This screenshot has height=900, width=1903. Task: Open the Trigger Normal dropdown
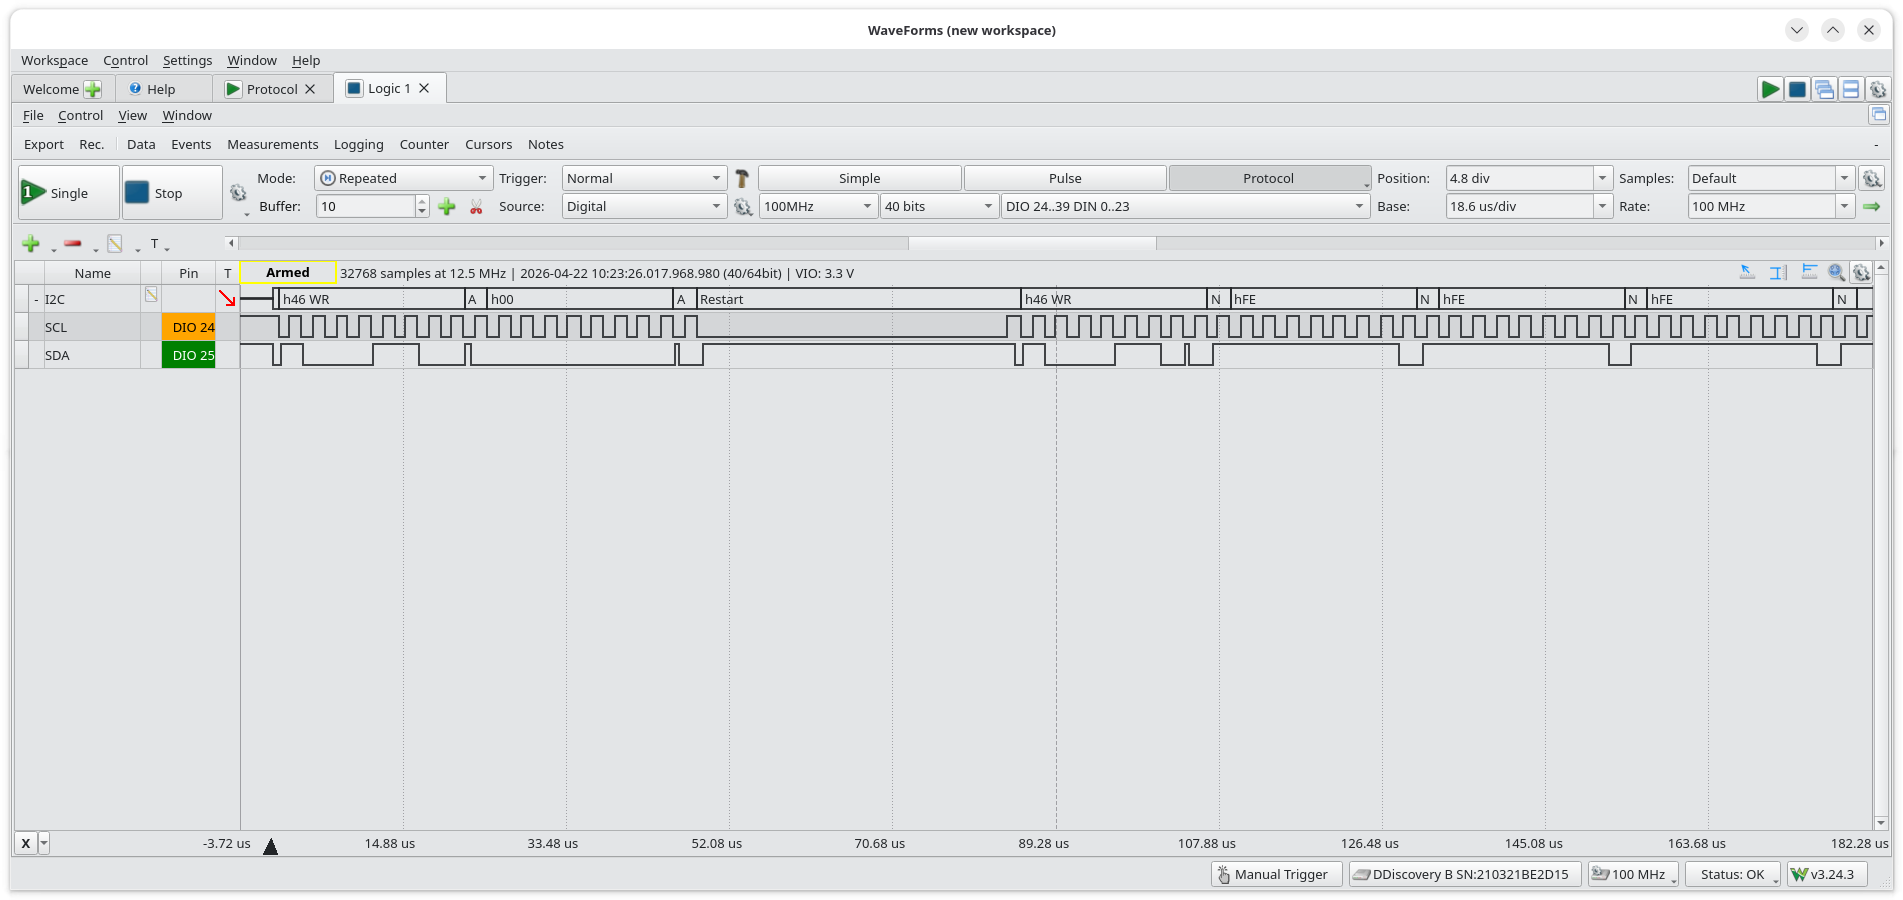(x=643, y=179)
